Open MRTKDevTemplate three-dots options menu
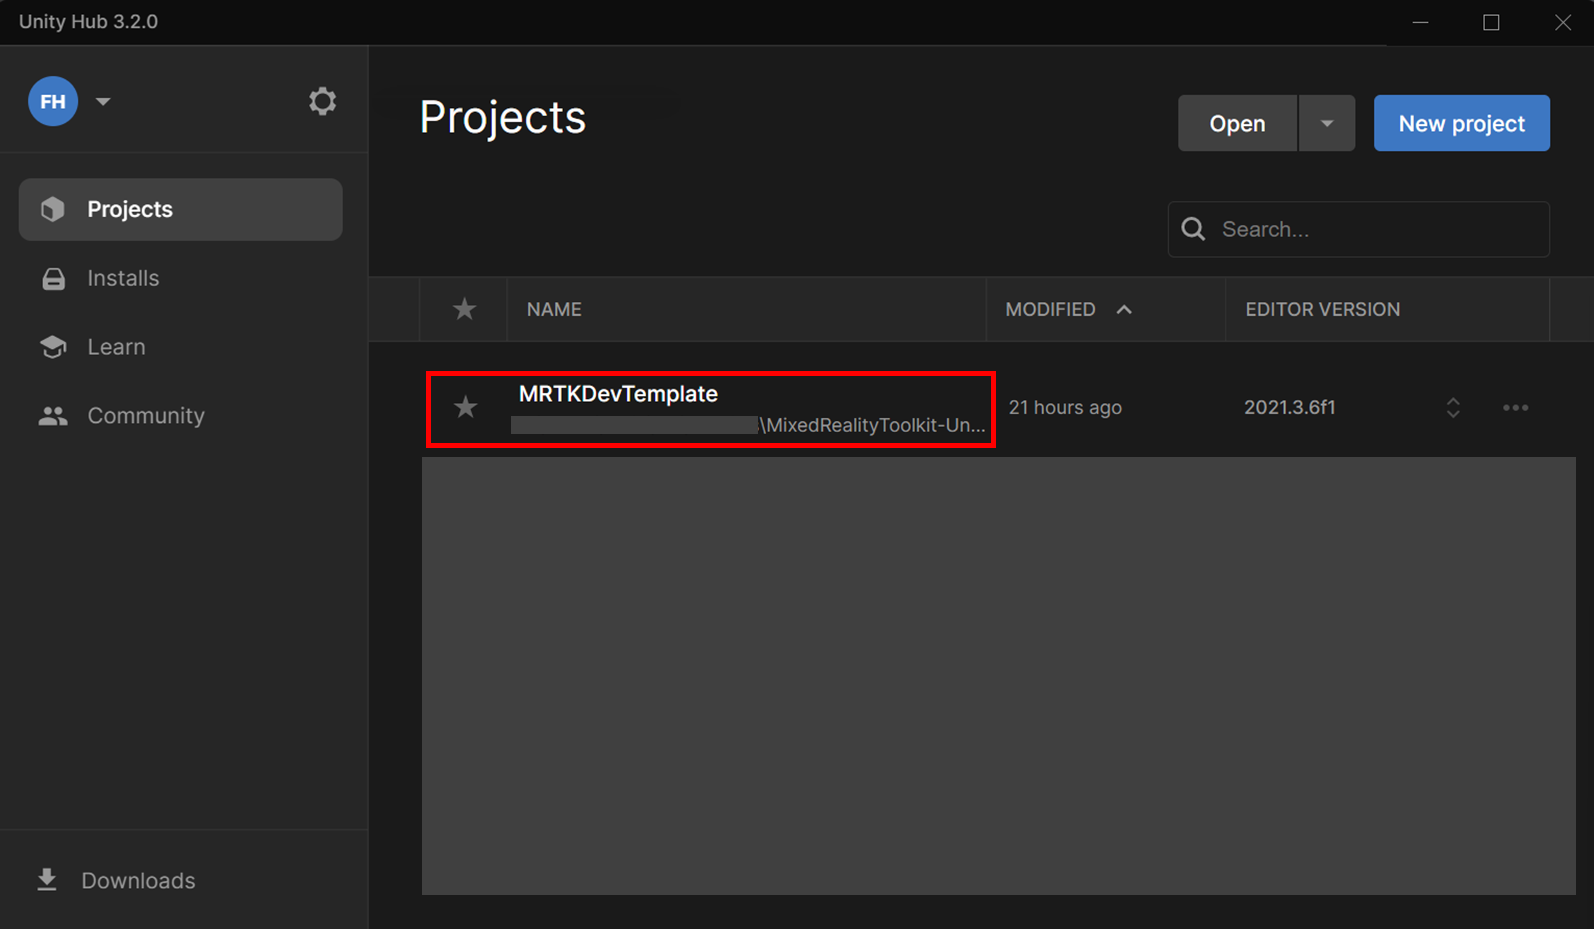Image resolution: width=1594 pixels, height=929 pixels. [1515, 407]
